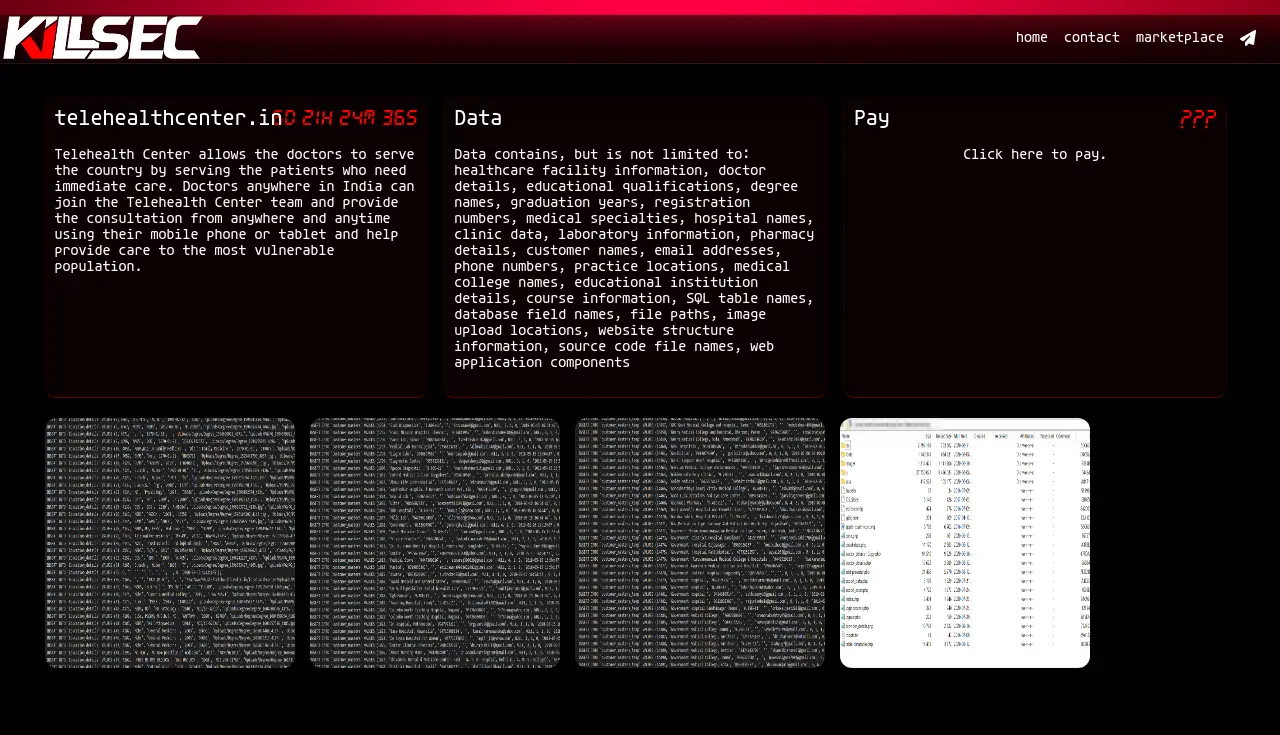The width and height of the screenshot is (1280, 735).
Task: Open the contact menu item
Action: click(x=1091, y=38)
